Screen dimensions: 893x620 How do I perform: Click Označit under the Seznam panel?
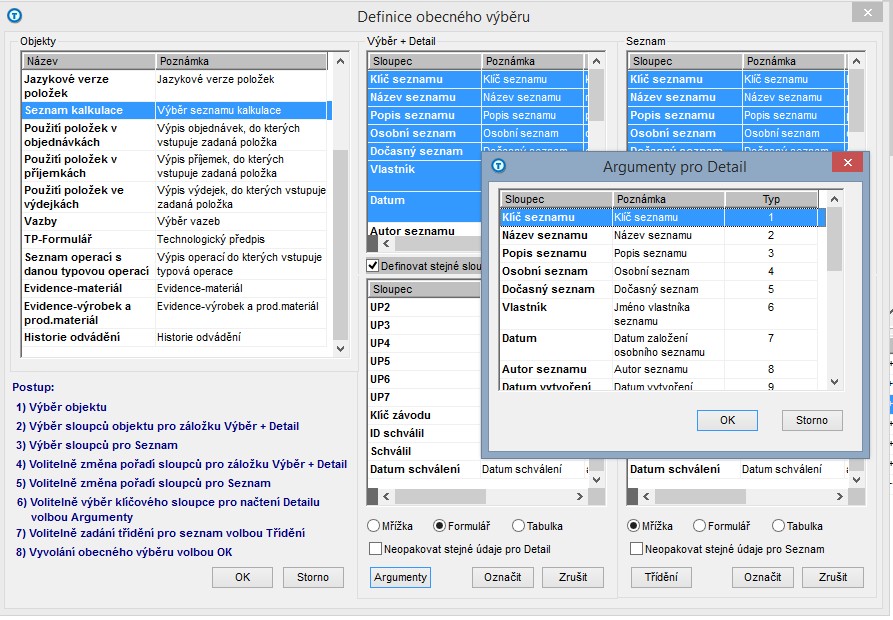763,577
